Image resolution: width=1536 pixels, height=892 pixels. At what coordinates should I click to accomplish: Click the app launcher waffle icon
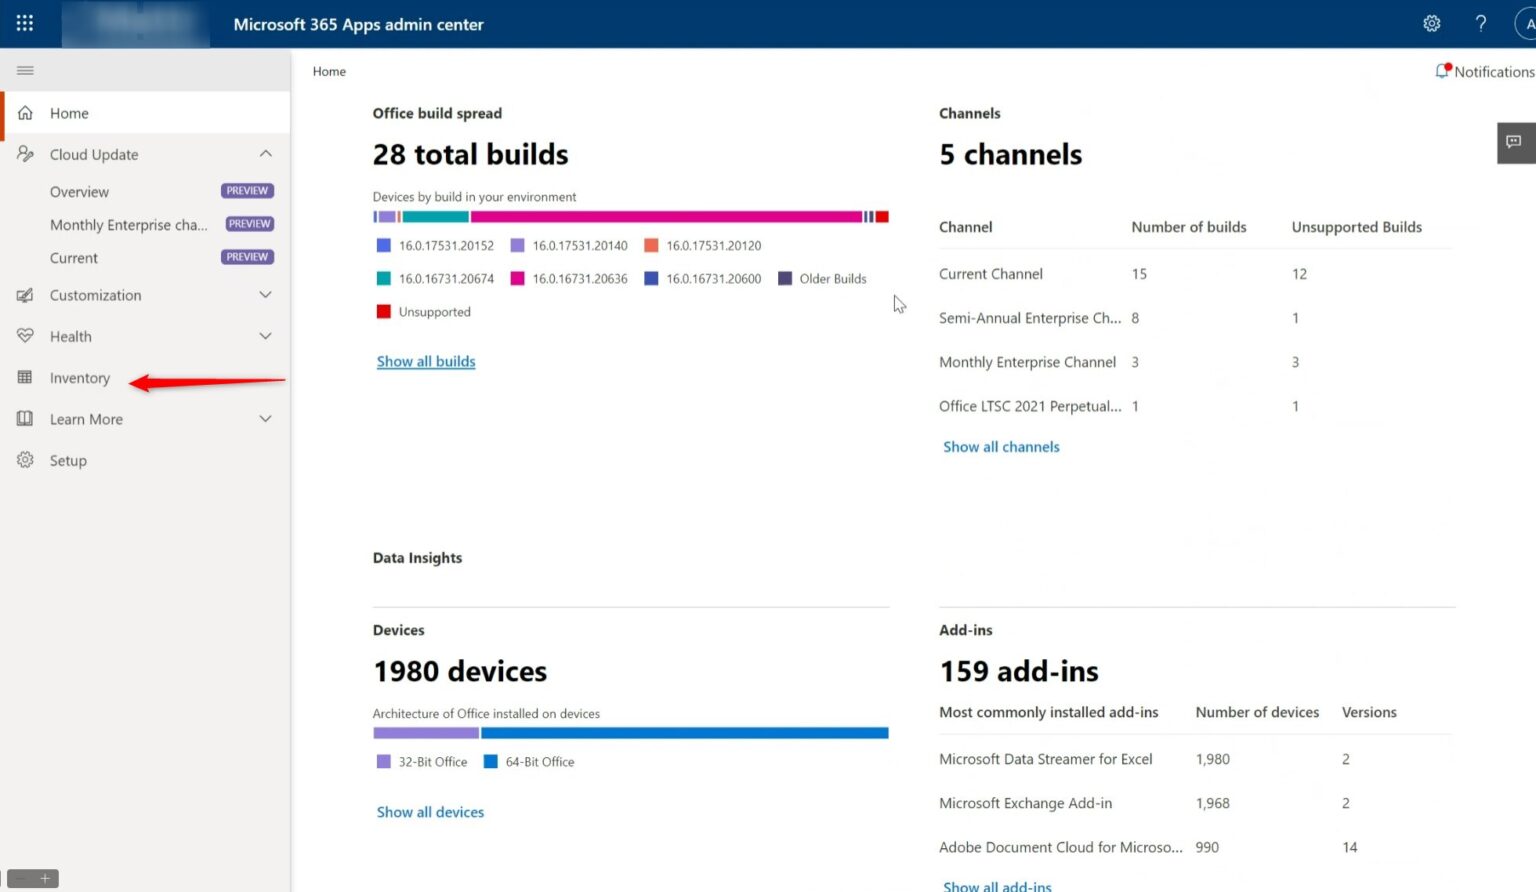click(24, 23)
